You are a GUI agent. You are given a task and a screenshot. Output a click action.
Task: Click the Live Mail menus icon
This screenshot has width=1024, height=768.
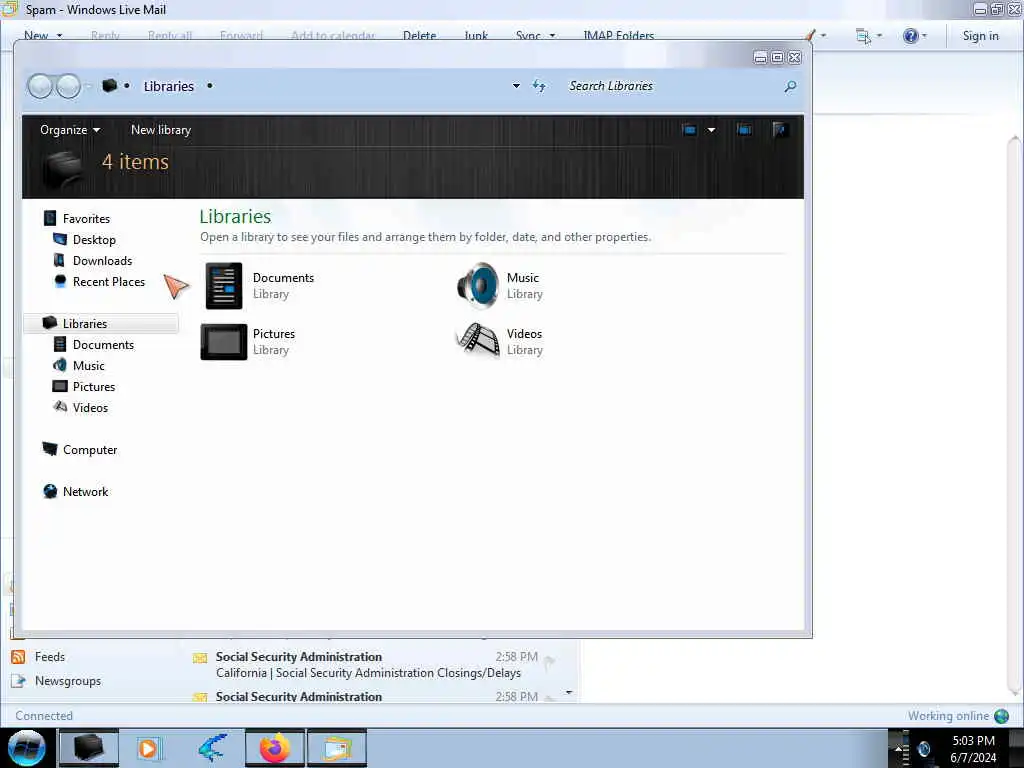863,36
